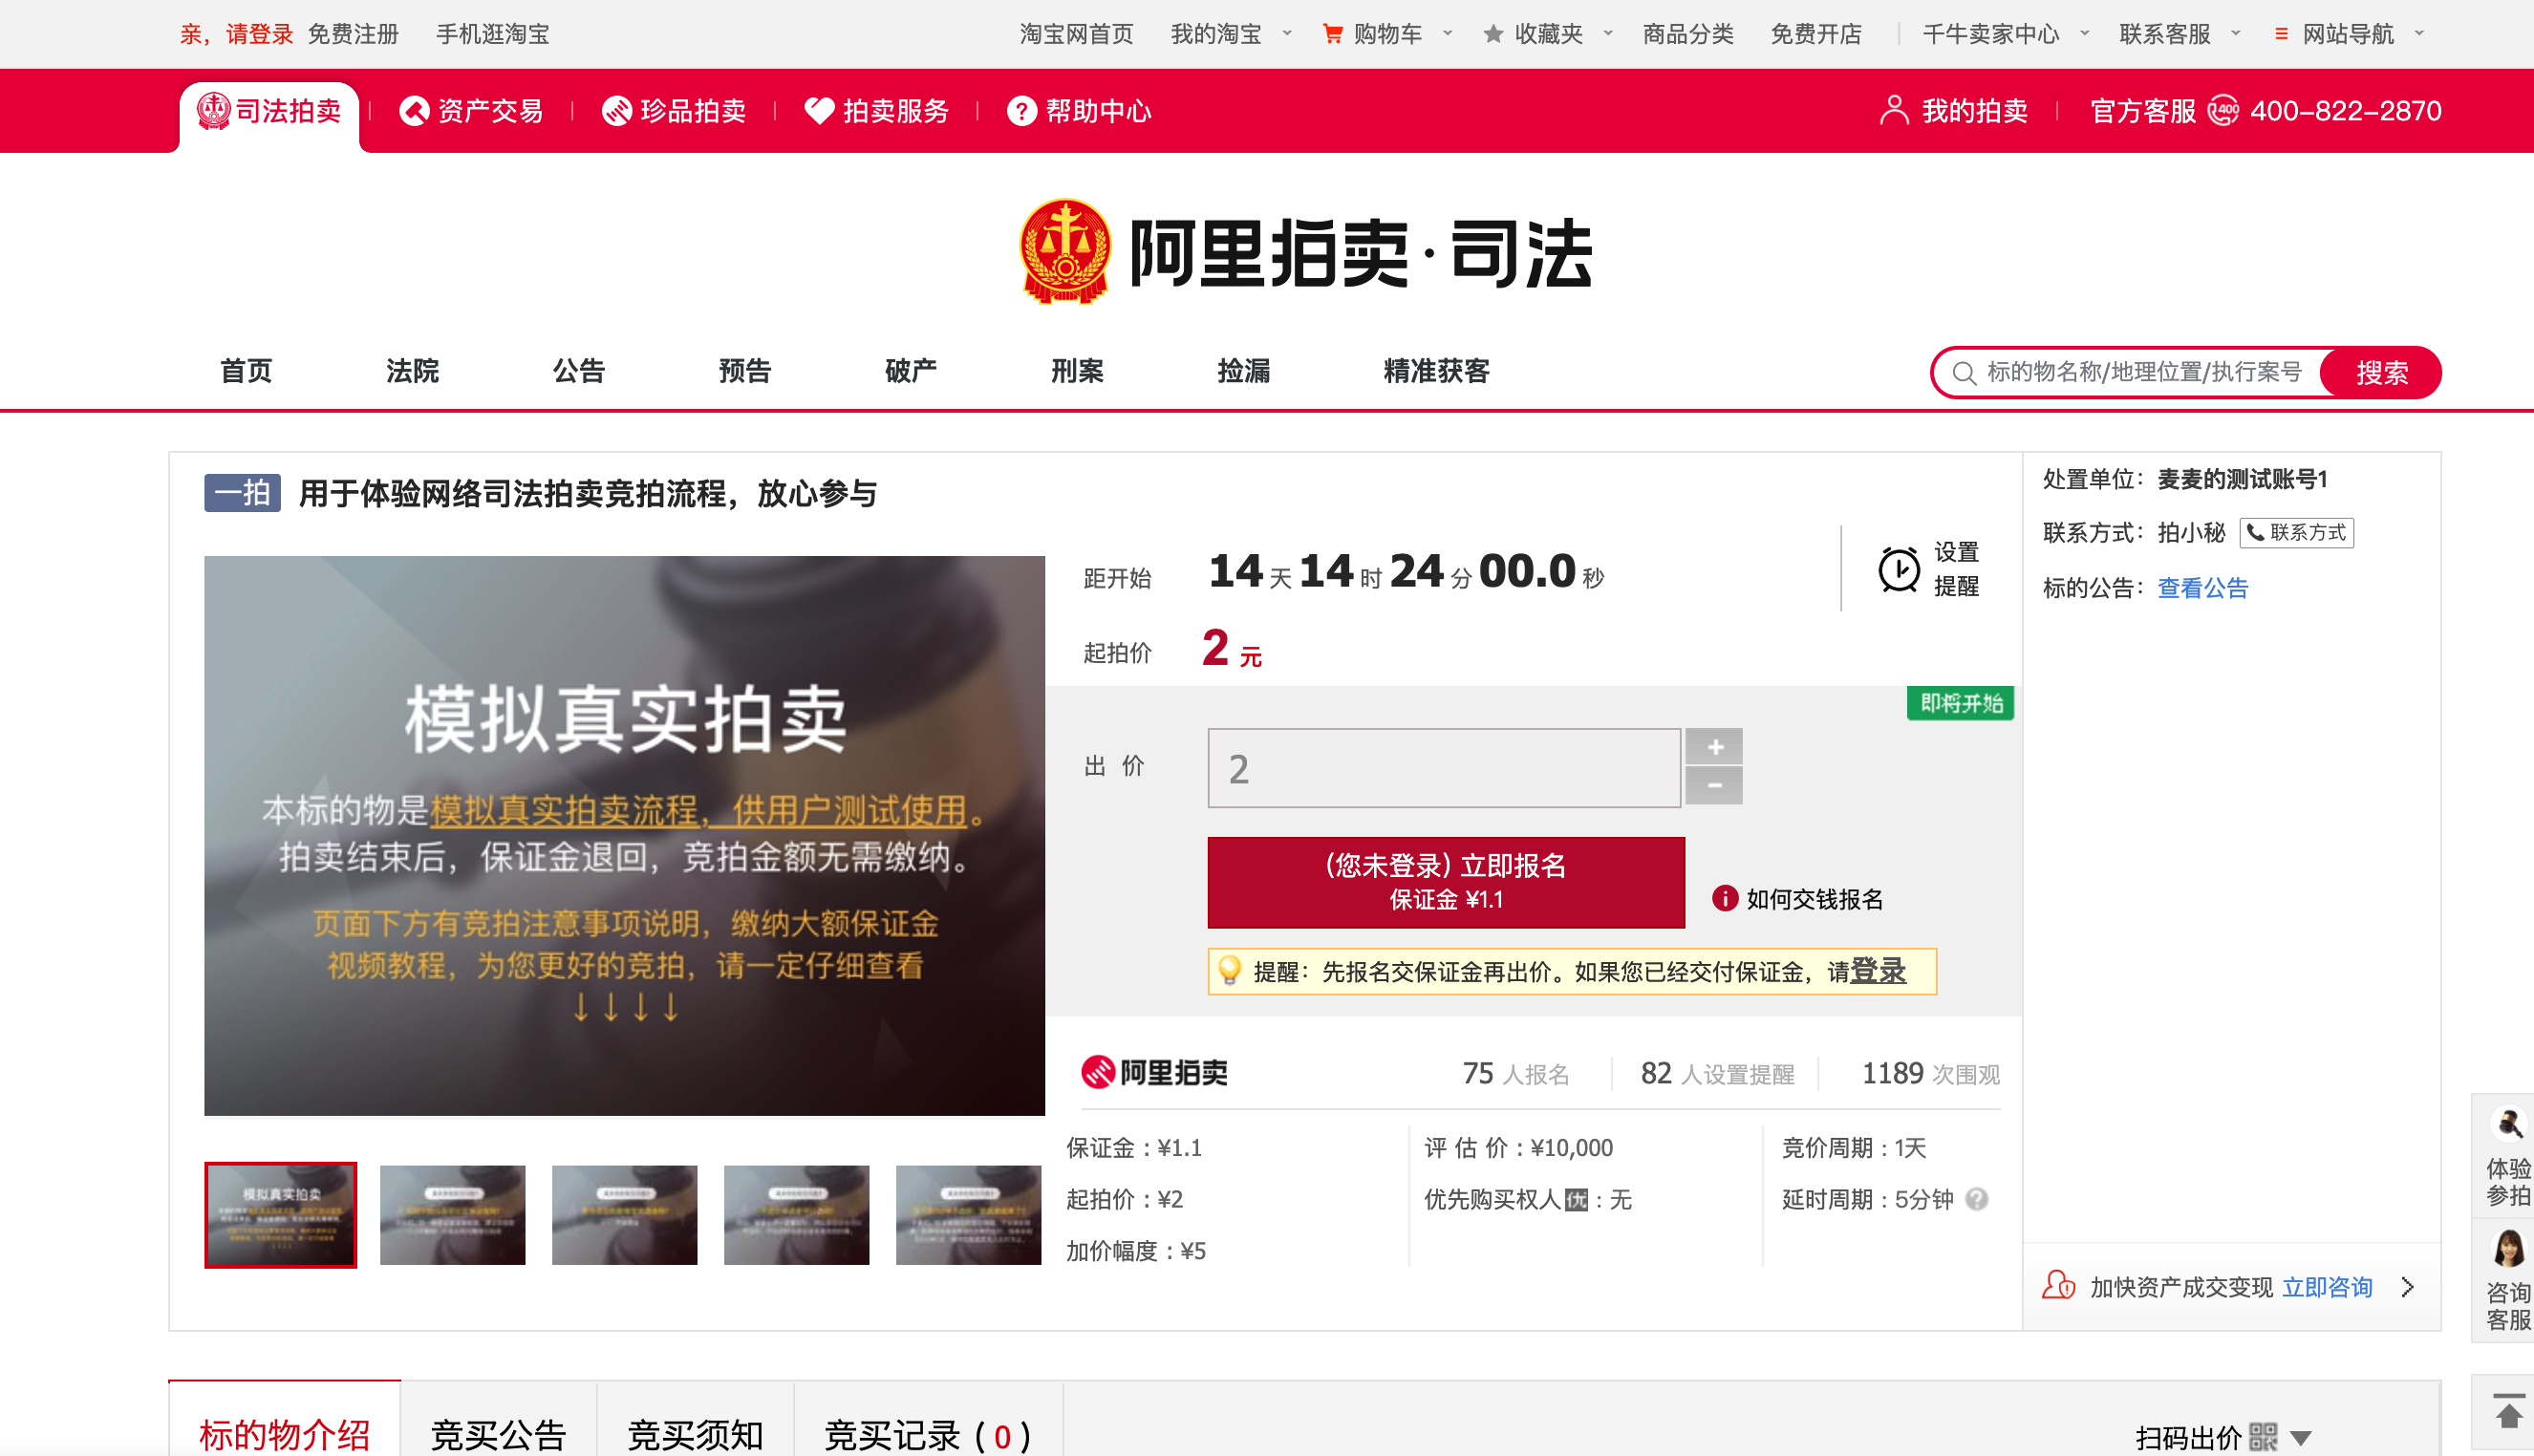Click the shopping cart 购物车 icon
The height and width of the screenshot is (1456, 2534).
click(1332, 34)
